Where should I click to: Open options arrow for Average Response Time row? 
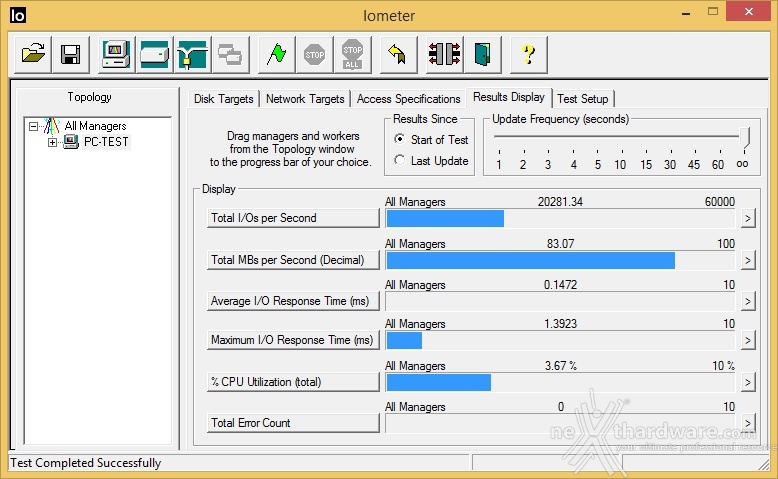pos(748,301)
